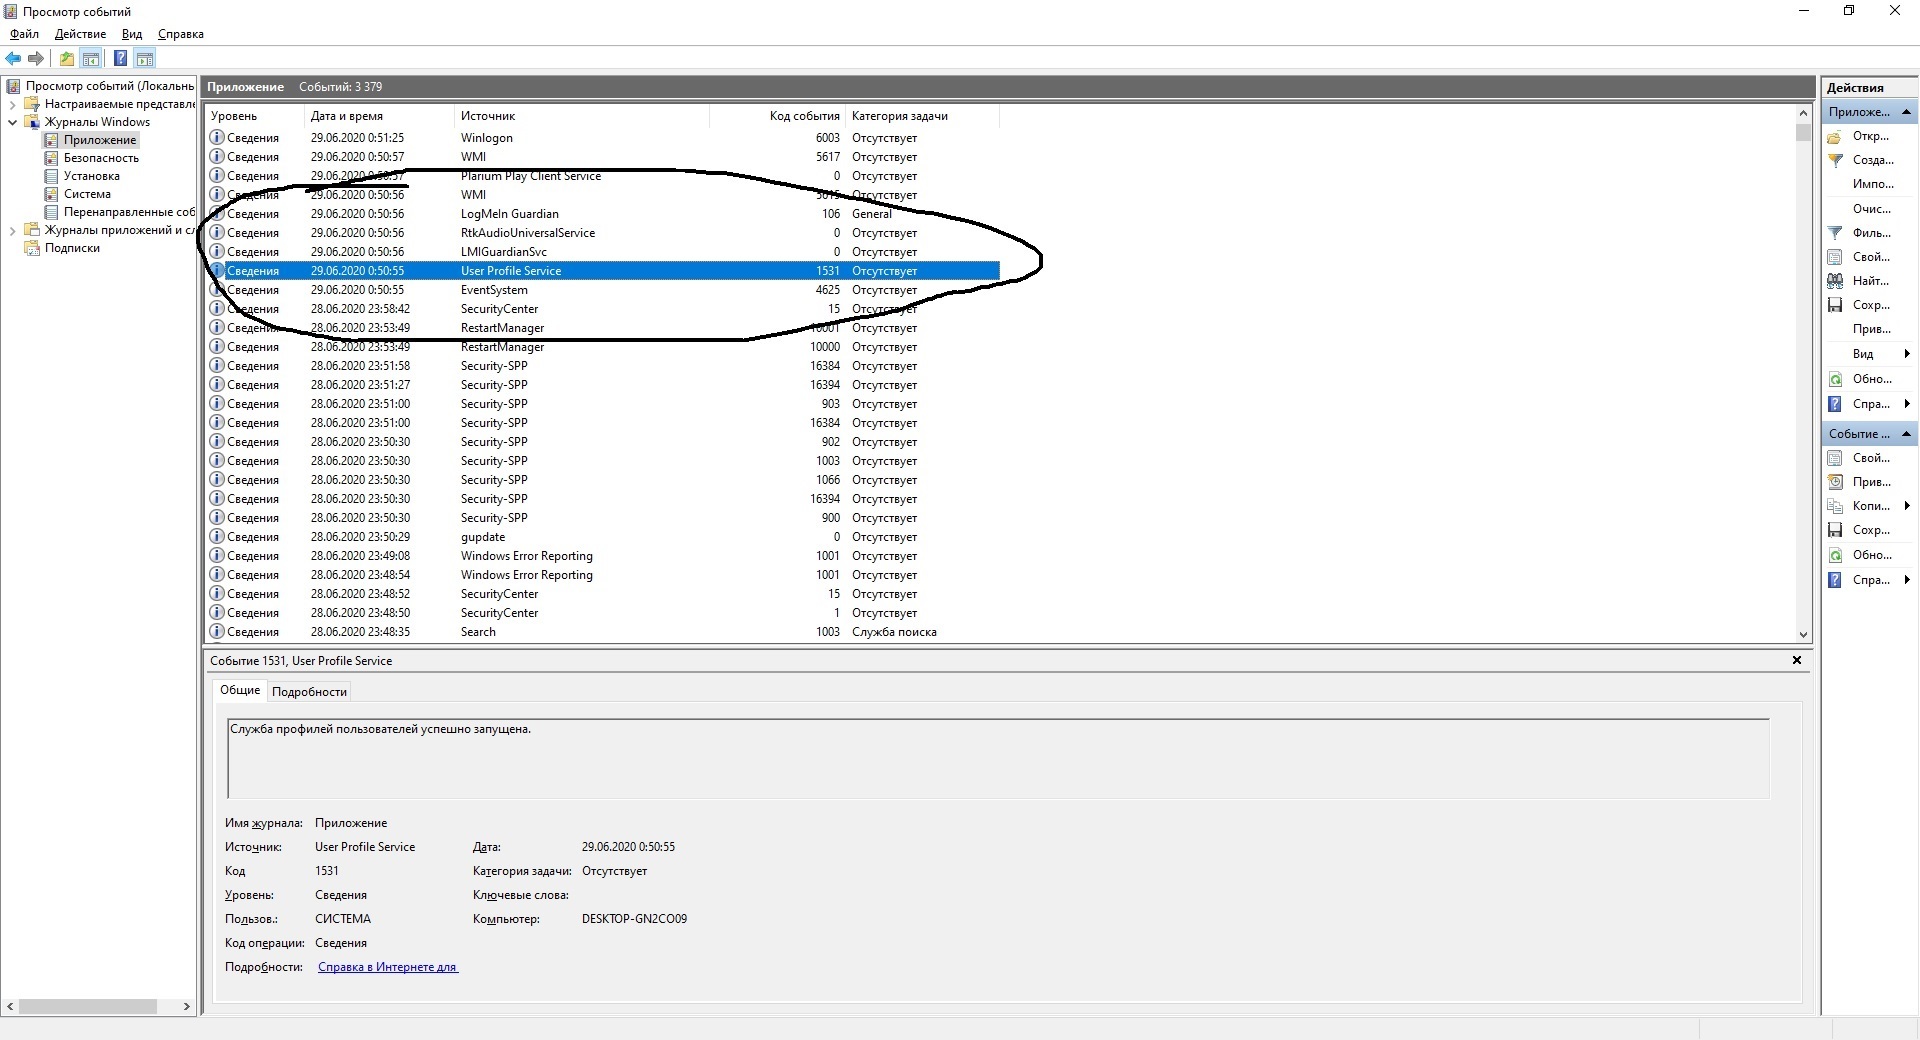Collapse the Приложение section in Actions pane
Screen dimensions: 1920x1040
[x=1906, y=112]
